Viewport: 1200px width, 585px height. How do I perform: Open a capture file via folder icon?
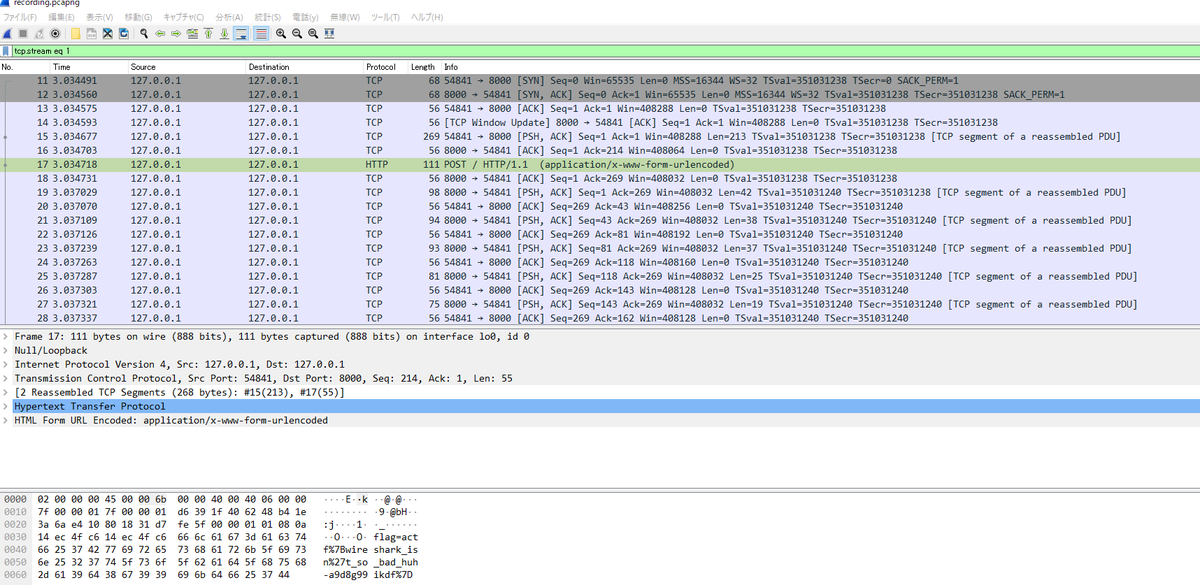coord(75,34)
